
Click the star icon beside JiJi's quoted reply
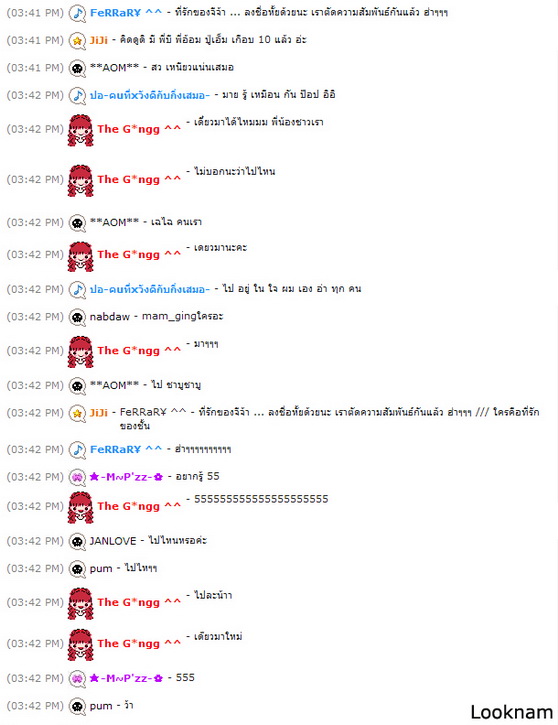77,412
